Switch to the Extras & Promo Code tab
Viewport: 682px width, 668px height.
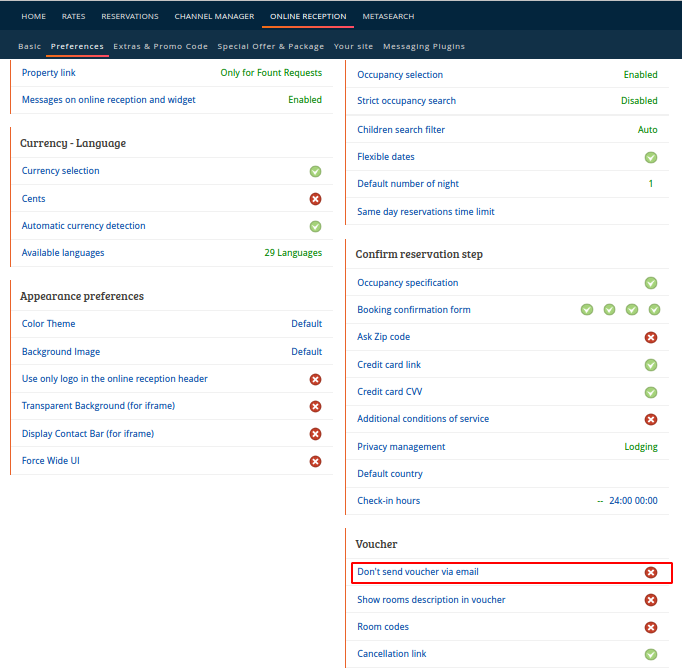[160, 47]
